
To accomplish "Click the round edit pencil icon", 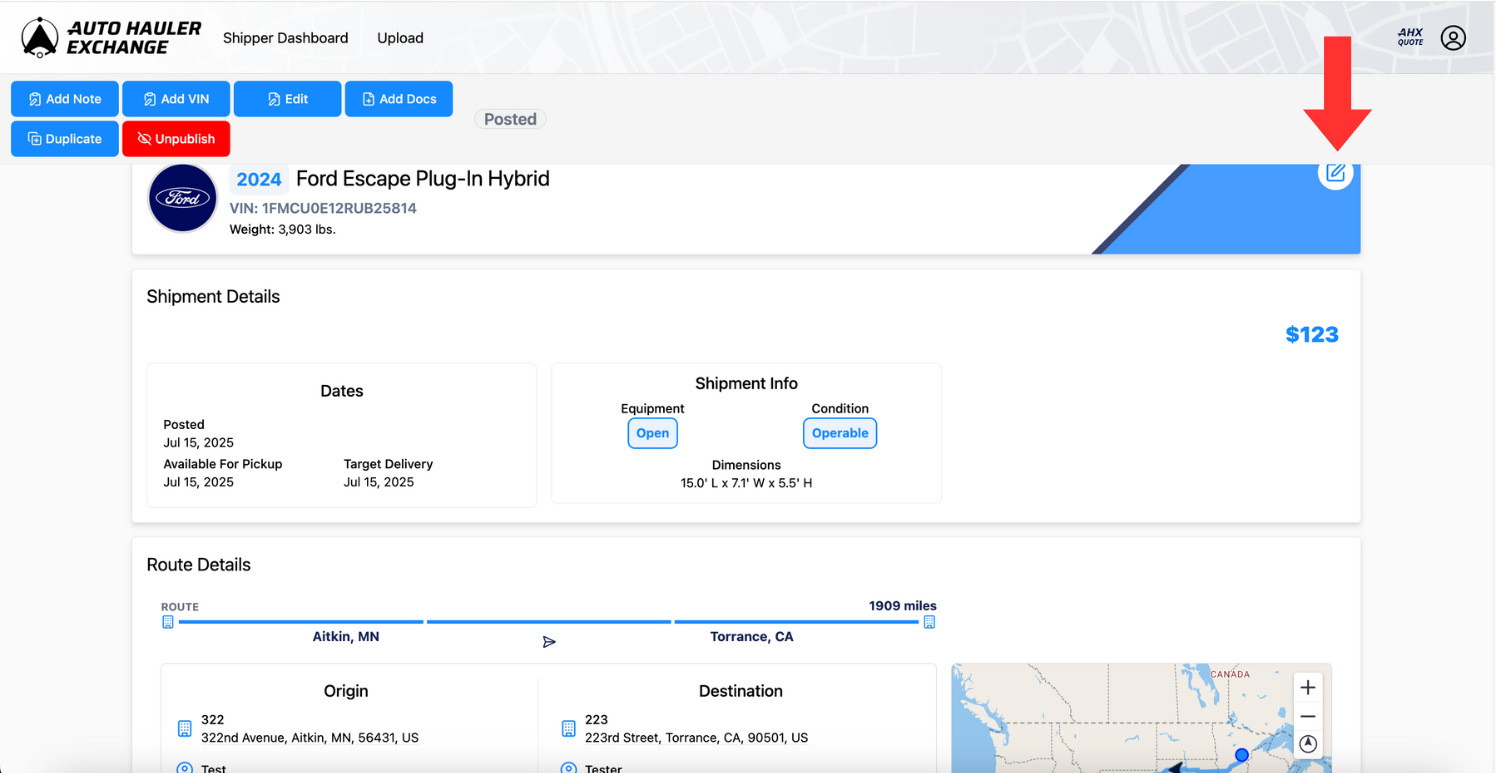I will tap(1335, 172).
